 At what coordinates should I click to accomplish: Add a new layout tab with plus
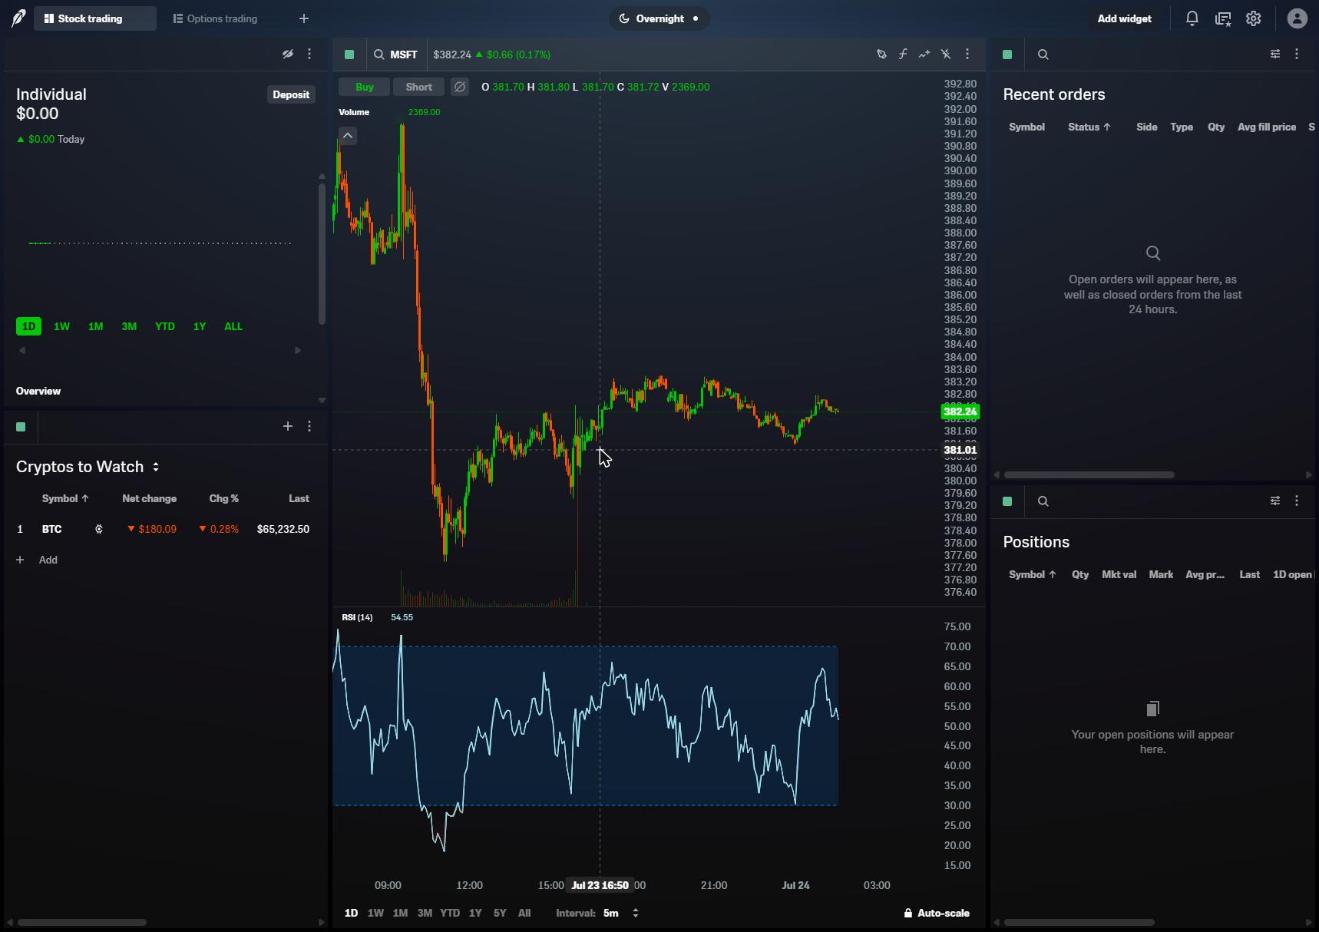304,18
